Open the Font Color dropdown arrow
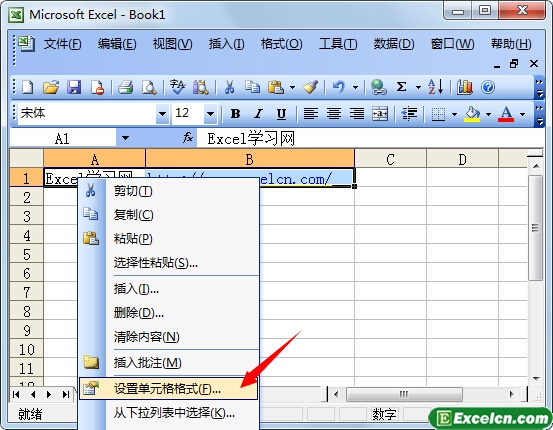 tap(523, 114)
